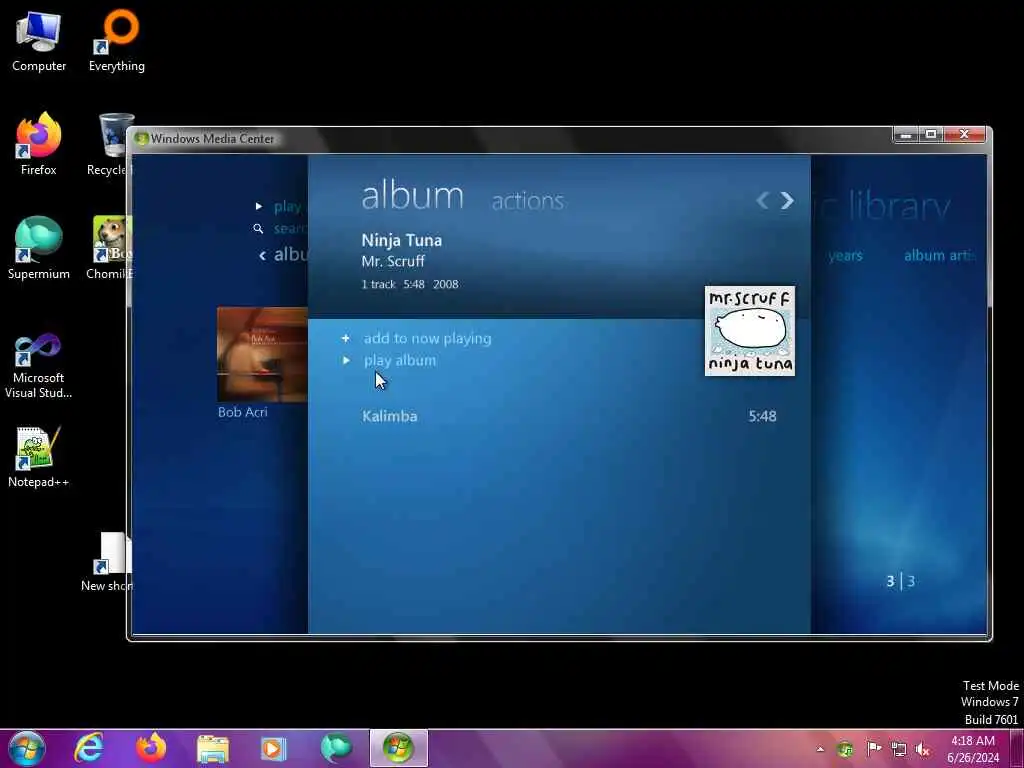Screen dimensions: 1024x768
Task: Click the Bob Acri album thumbnail behind
Action: [x=263, y=354]
